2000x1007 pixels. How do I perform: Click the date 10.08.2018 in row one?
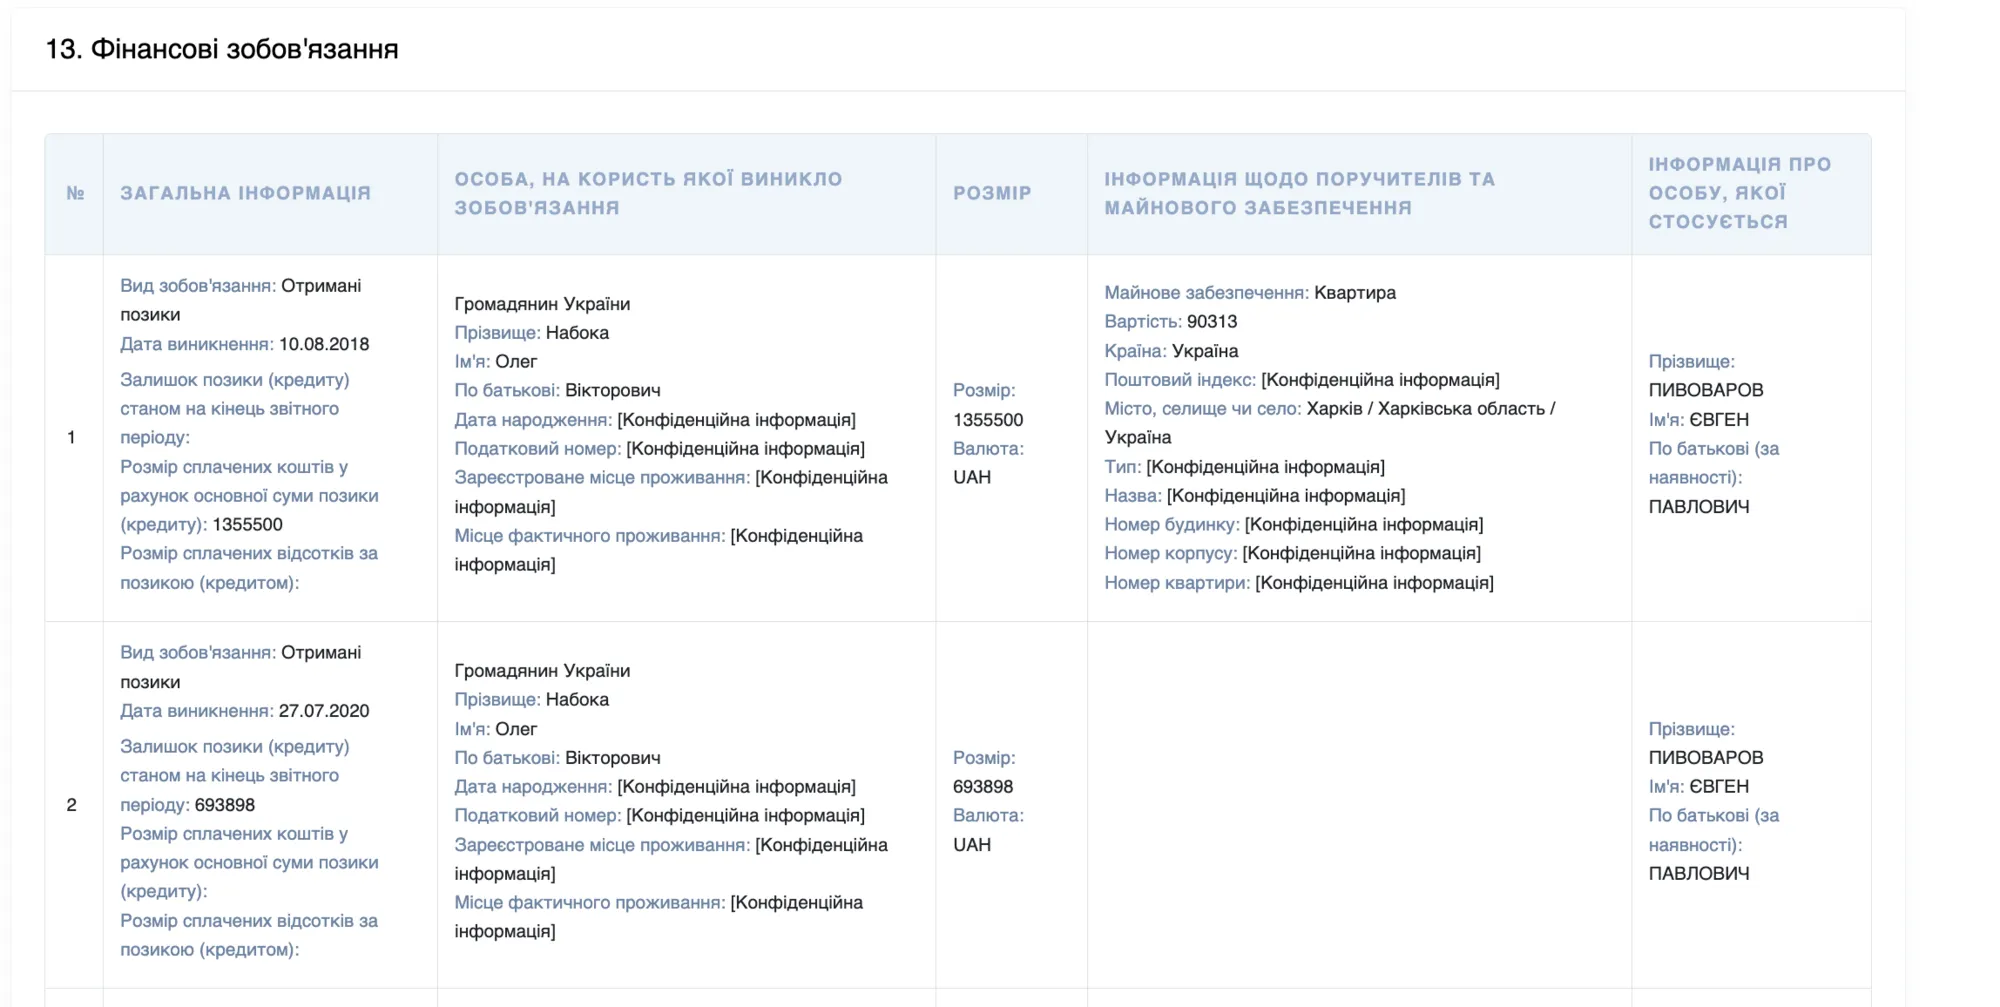324,344
